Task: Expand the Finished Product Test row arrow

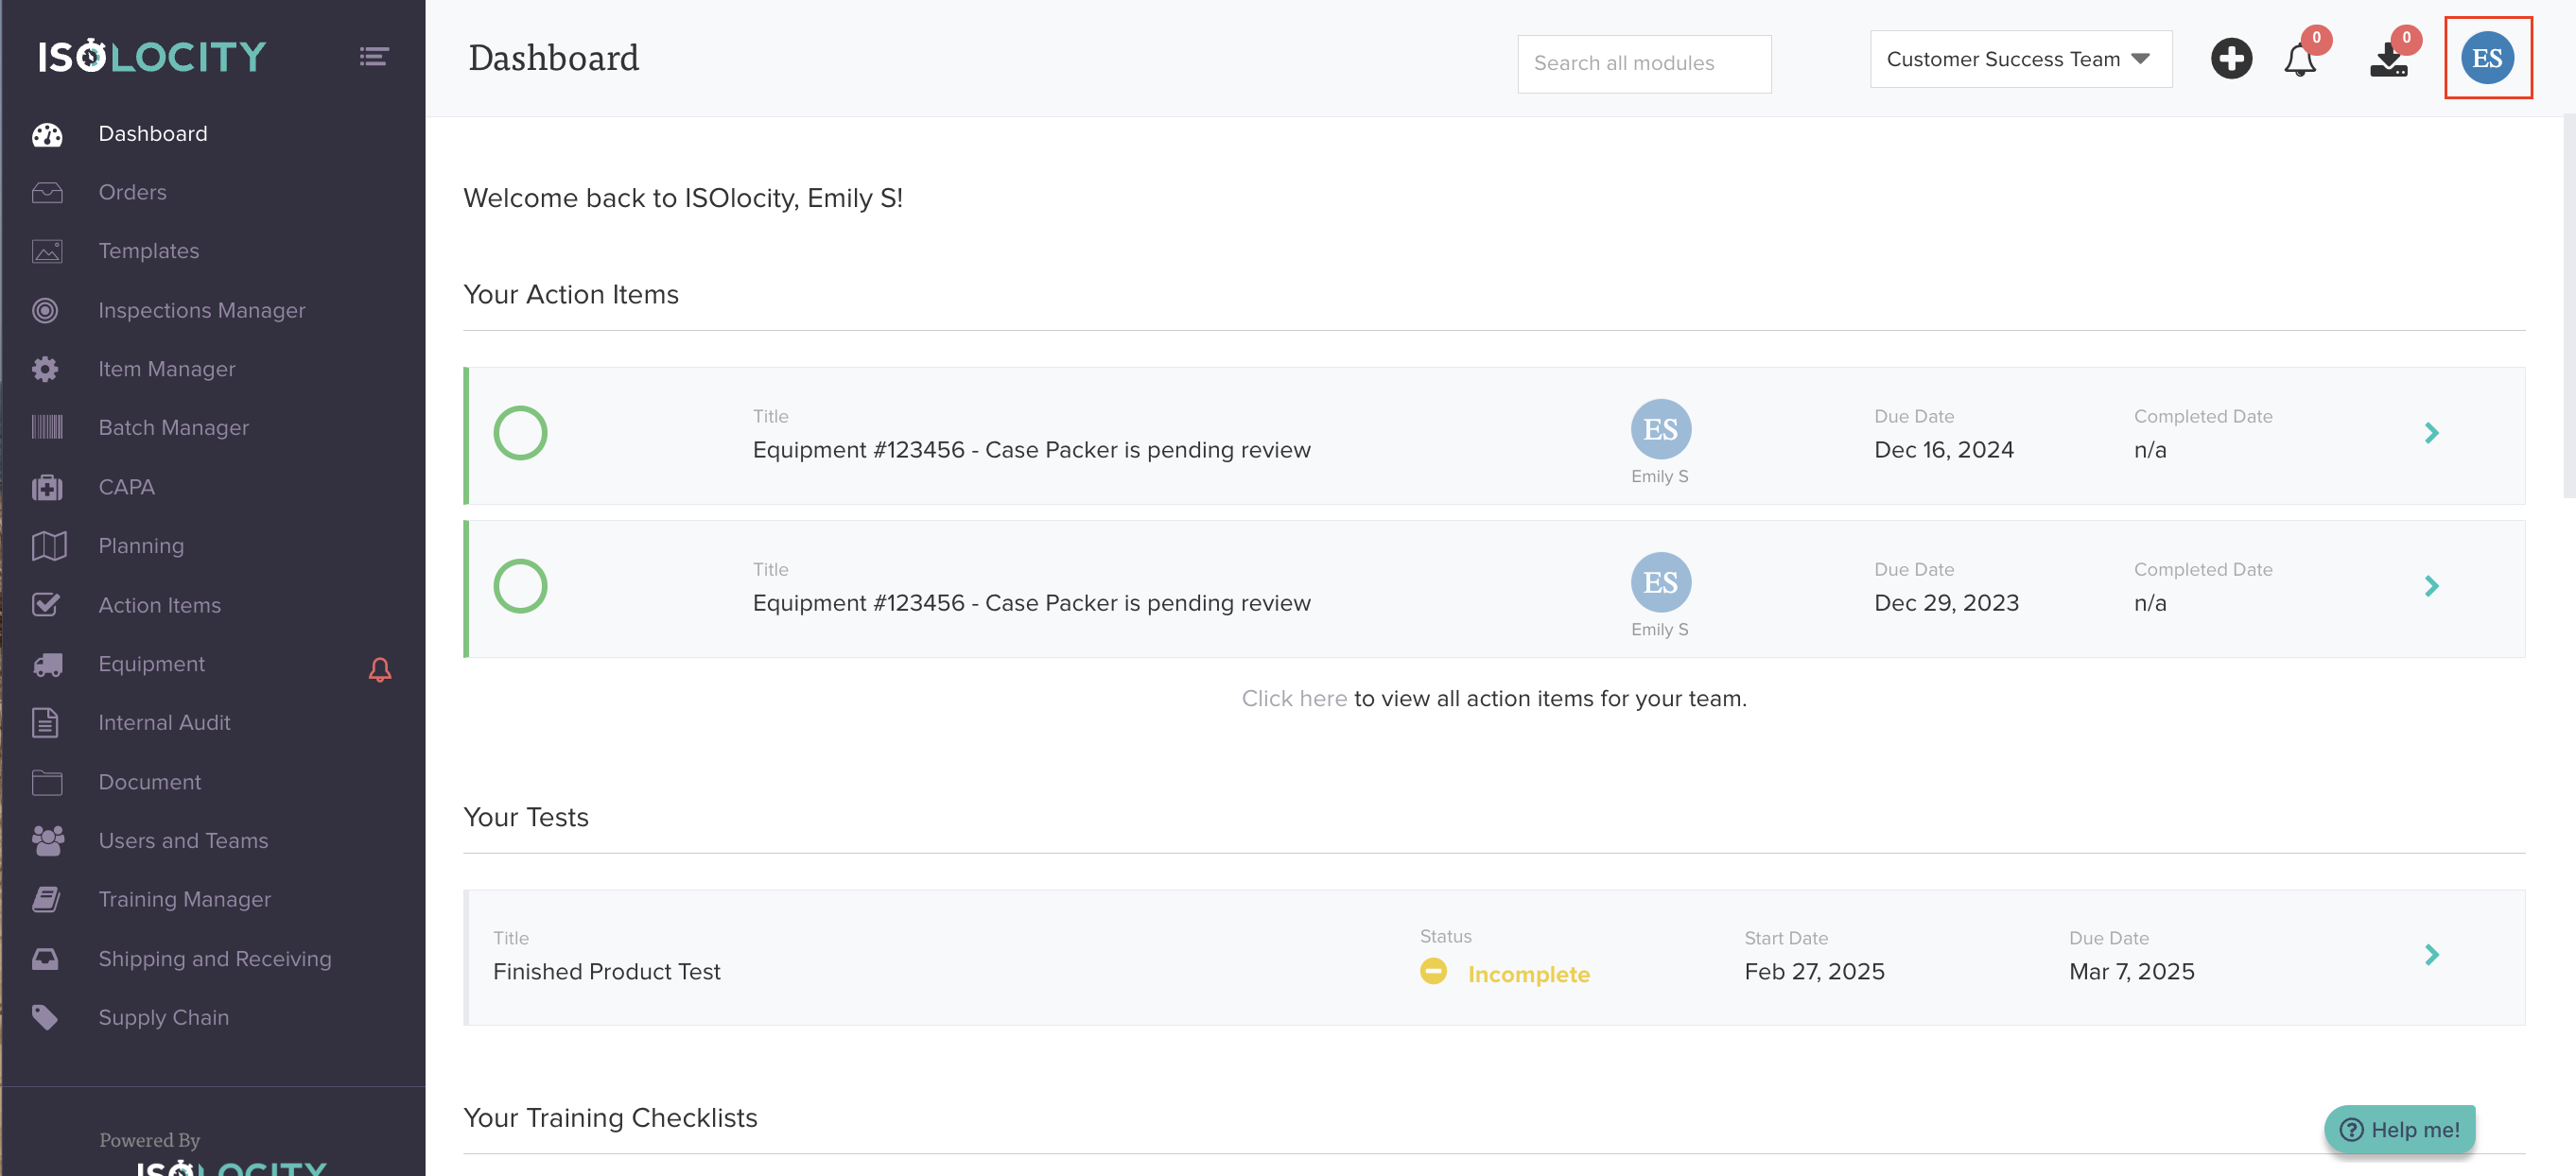Action: 2431,955
